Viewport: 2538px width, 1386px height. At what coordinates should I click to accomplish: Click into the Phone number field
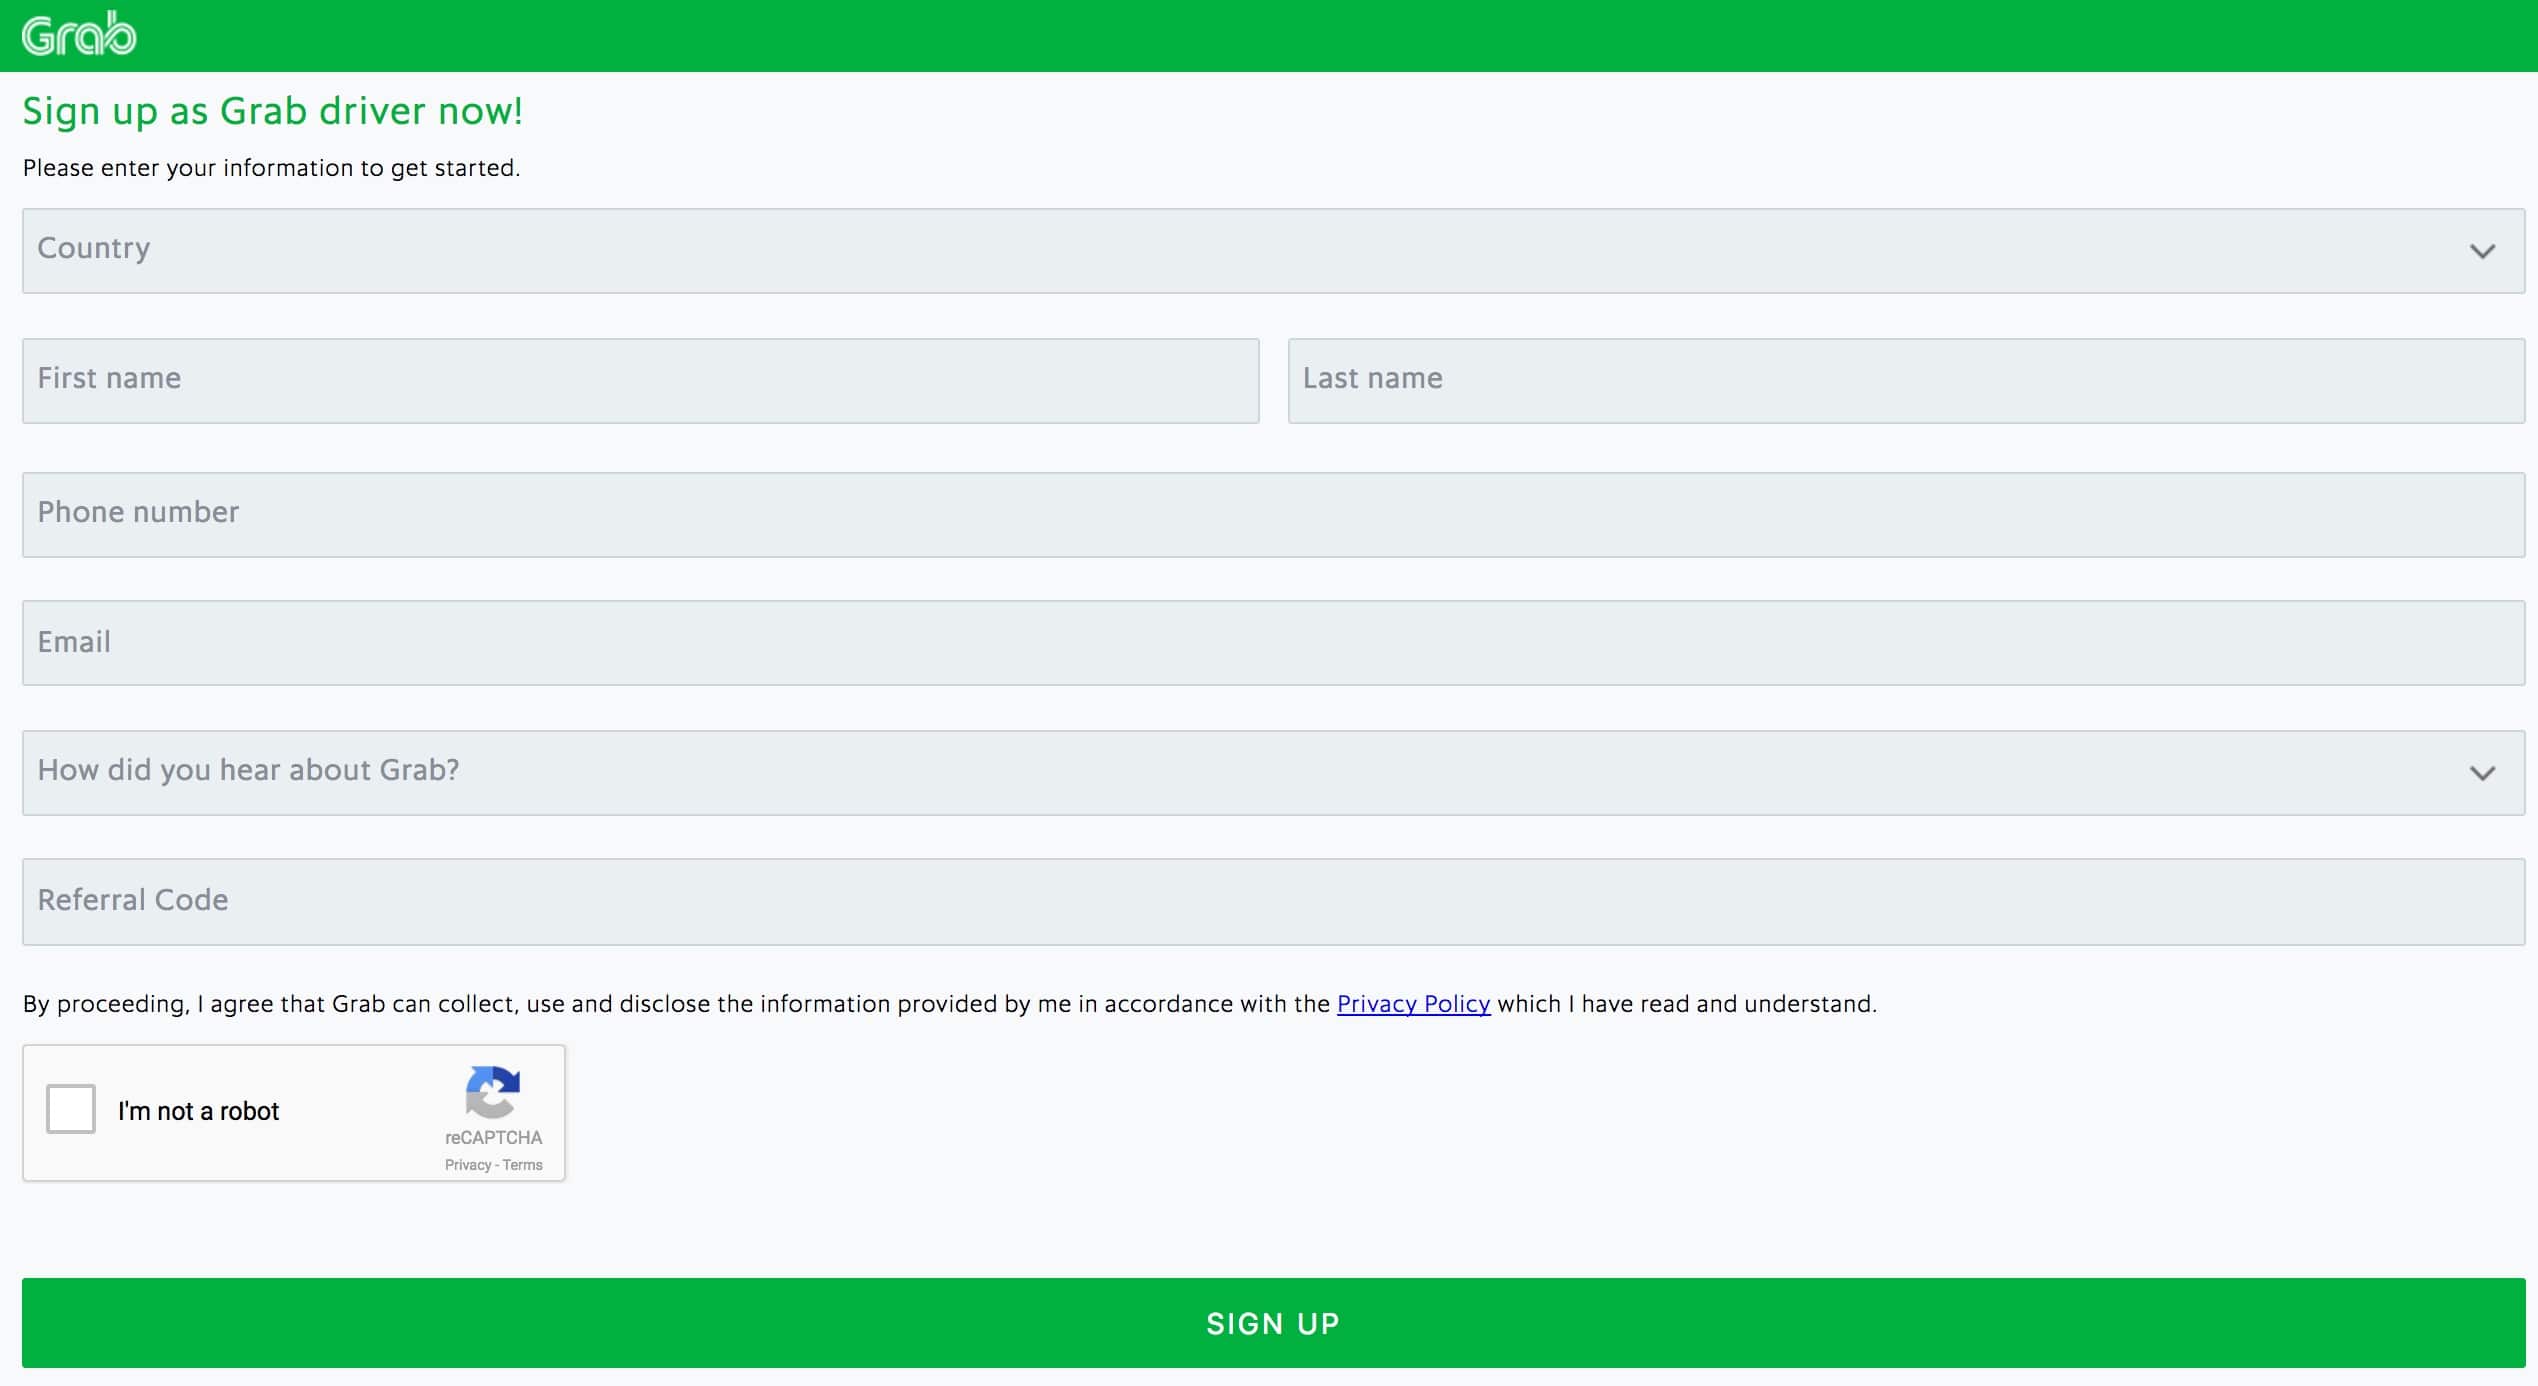point(1273,514)
